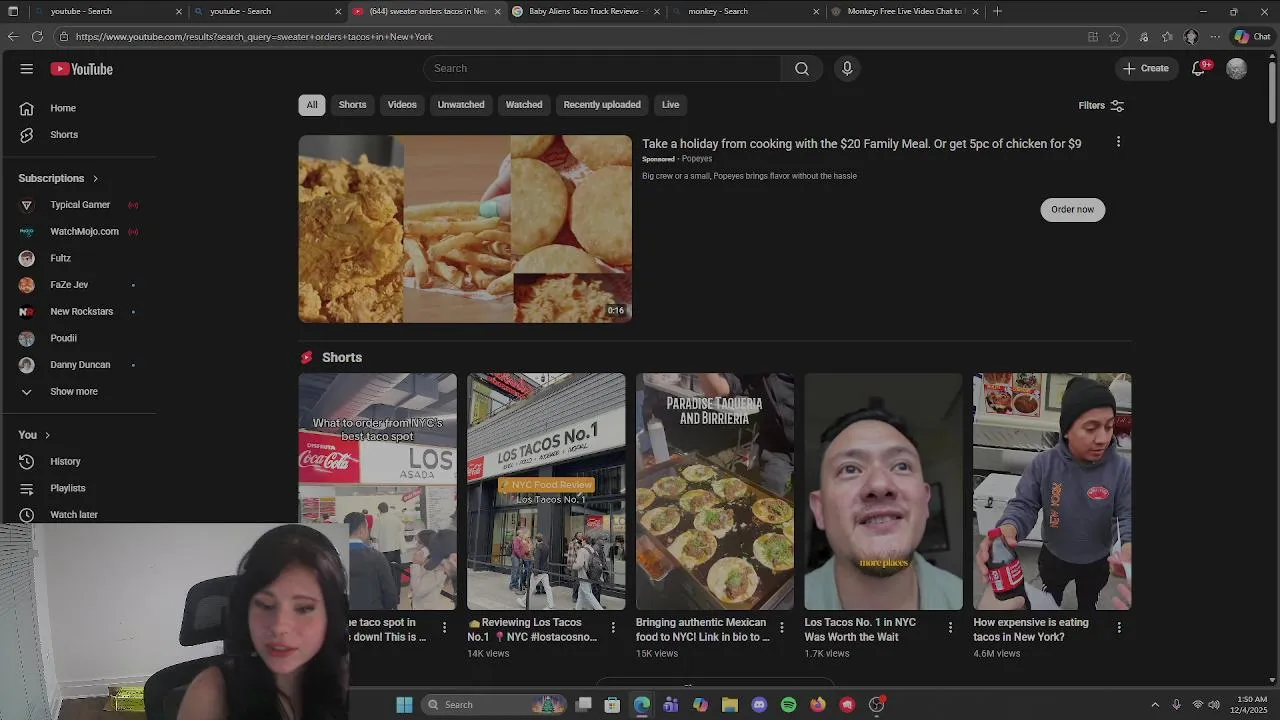Screen dimensions: 1280x720
Task: Open Microsoft Edge from taskbar
Action: [x=641, y=705]
